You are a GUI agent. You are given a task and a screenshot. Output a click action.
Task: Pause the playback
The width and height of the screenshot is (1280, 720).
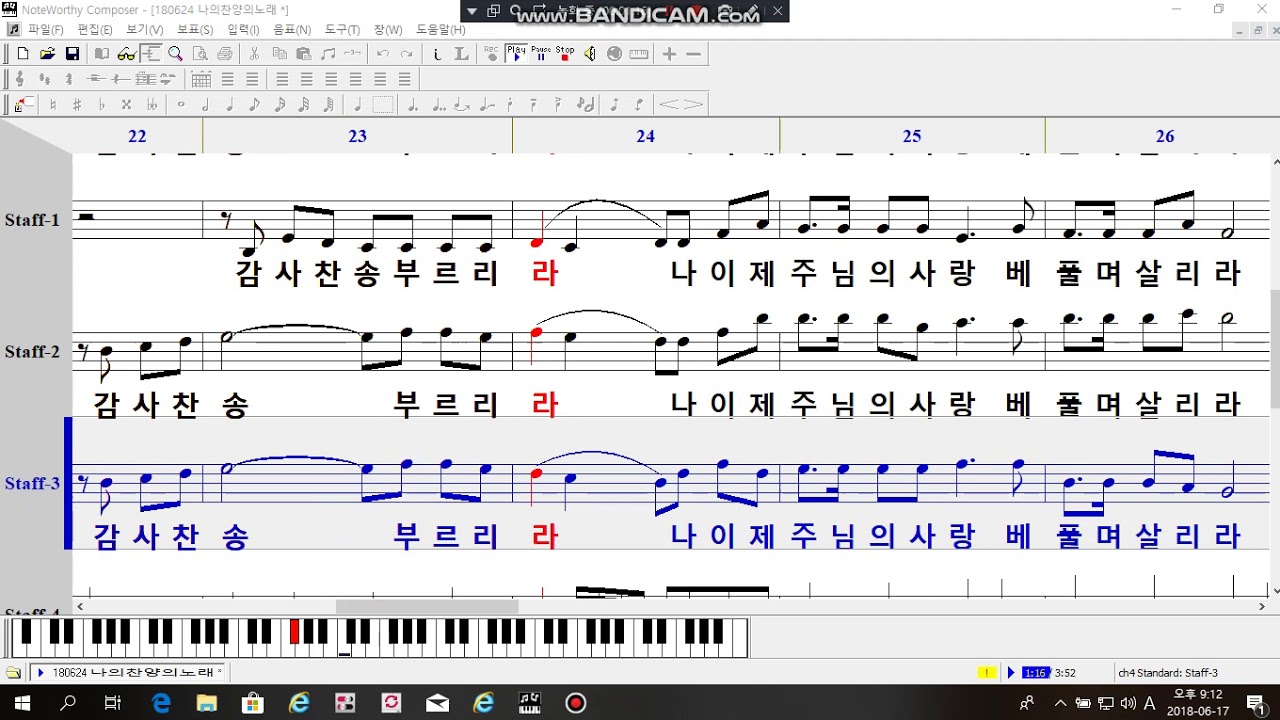pyautogui.click(x=541, y=54)
